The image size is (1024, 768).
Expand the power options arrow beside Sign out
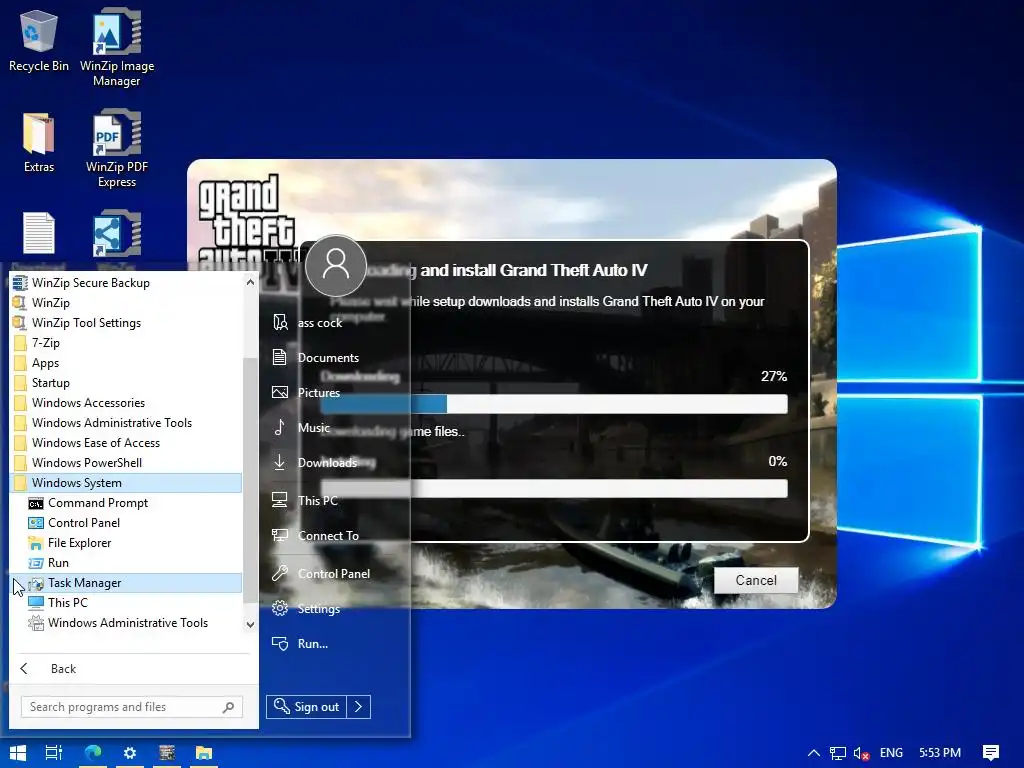[x=359, y=707]
